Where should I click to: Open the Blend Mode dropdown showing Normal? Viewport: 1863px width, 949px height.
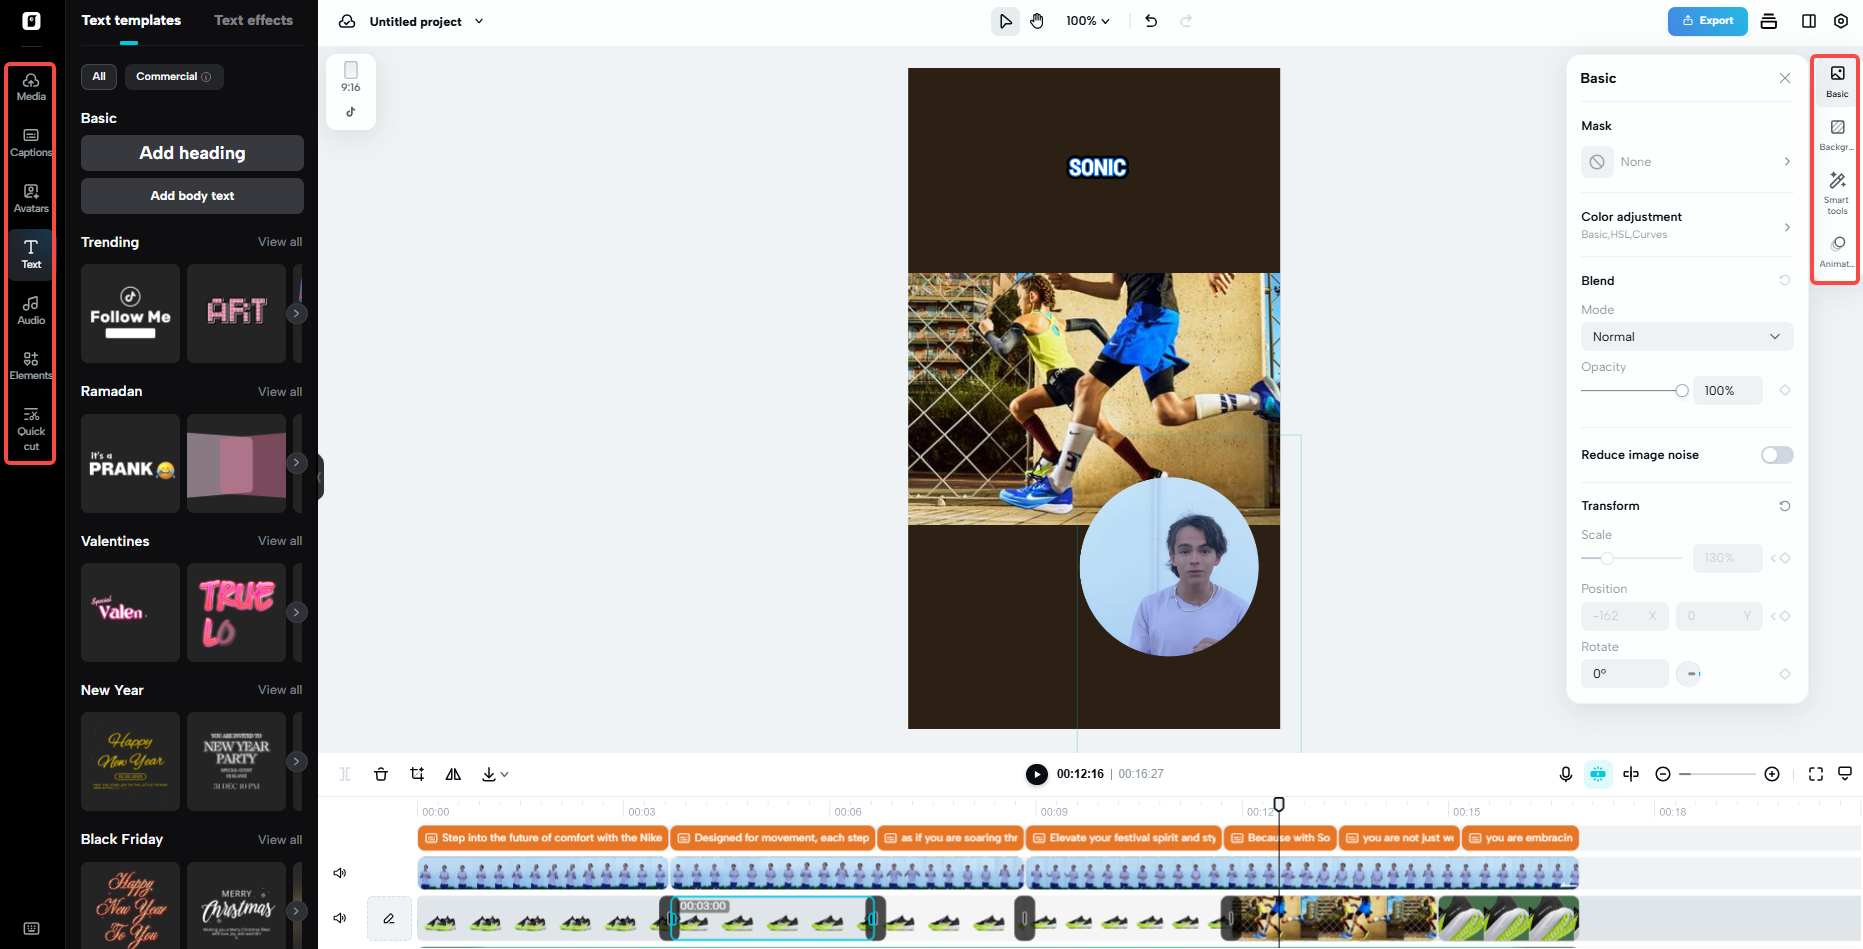[1687, 336]
